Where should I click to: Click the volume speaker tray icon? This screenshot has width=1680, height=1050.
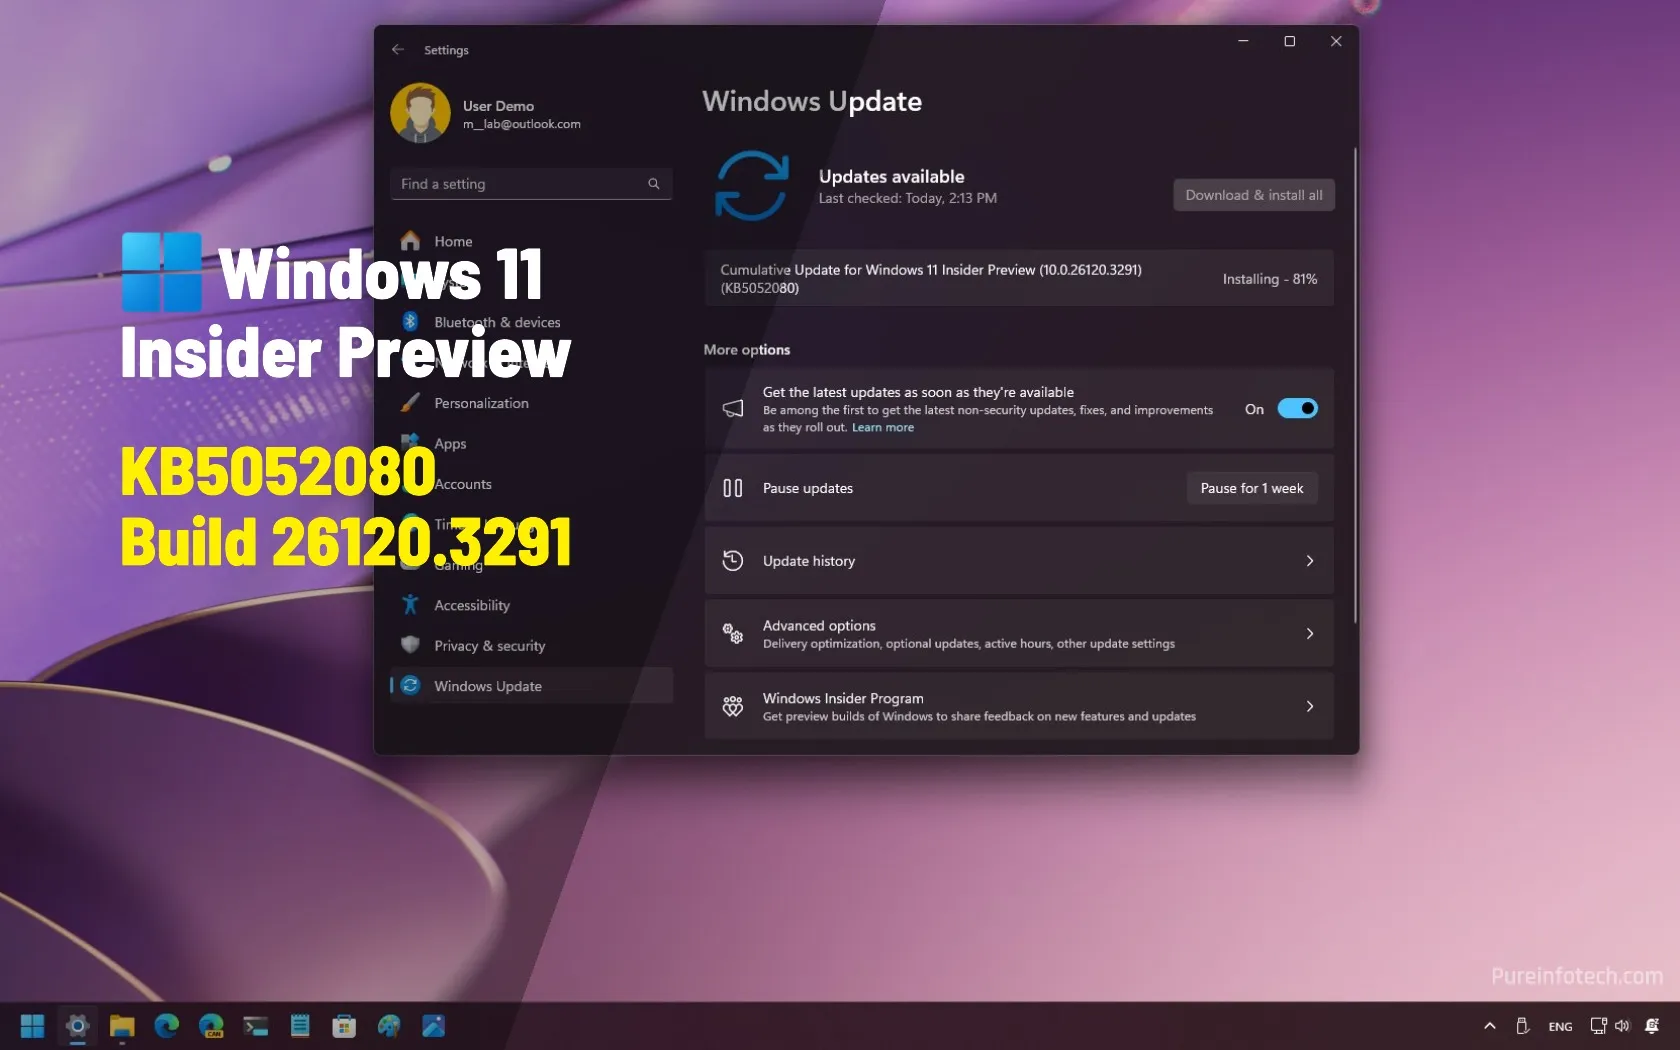1622,1026
